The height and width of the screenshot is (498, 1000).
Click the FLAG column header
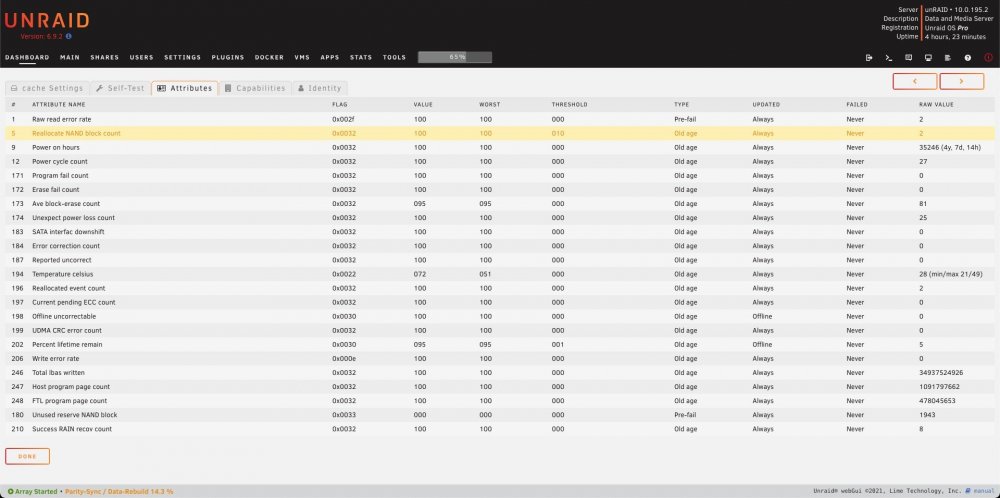[x=339, y=105]
